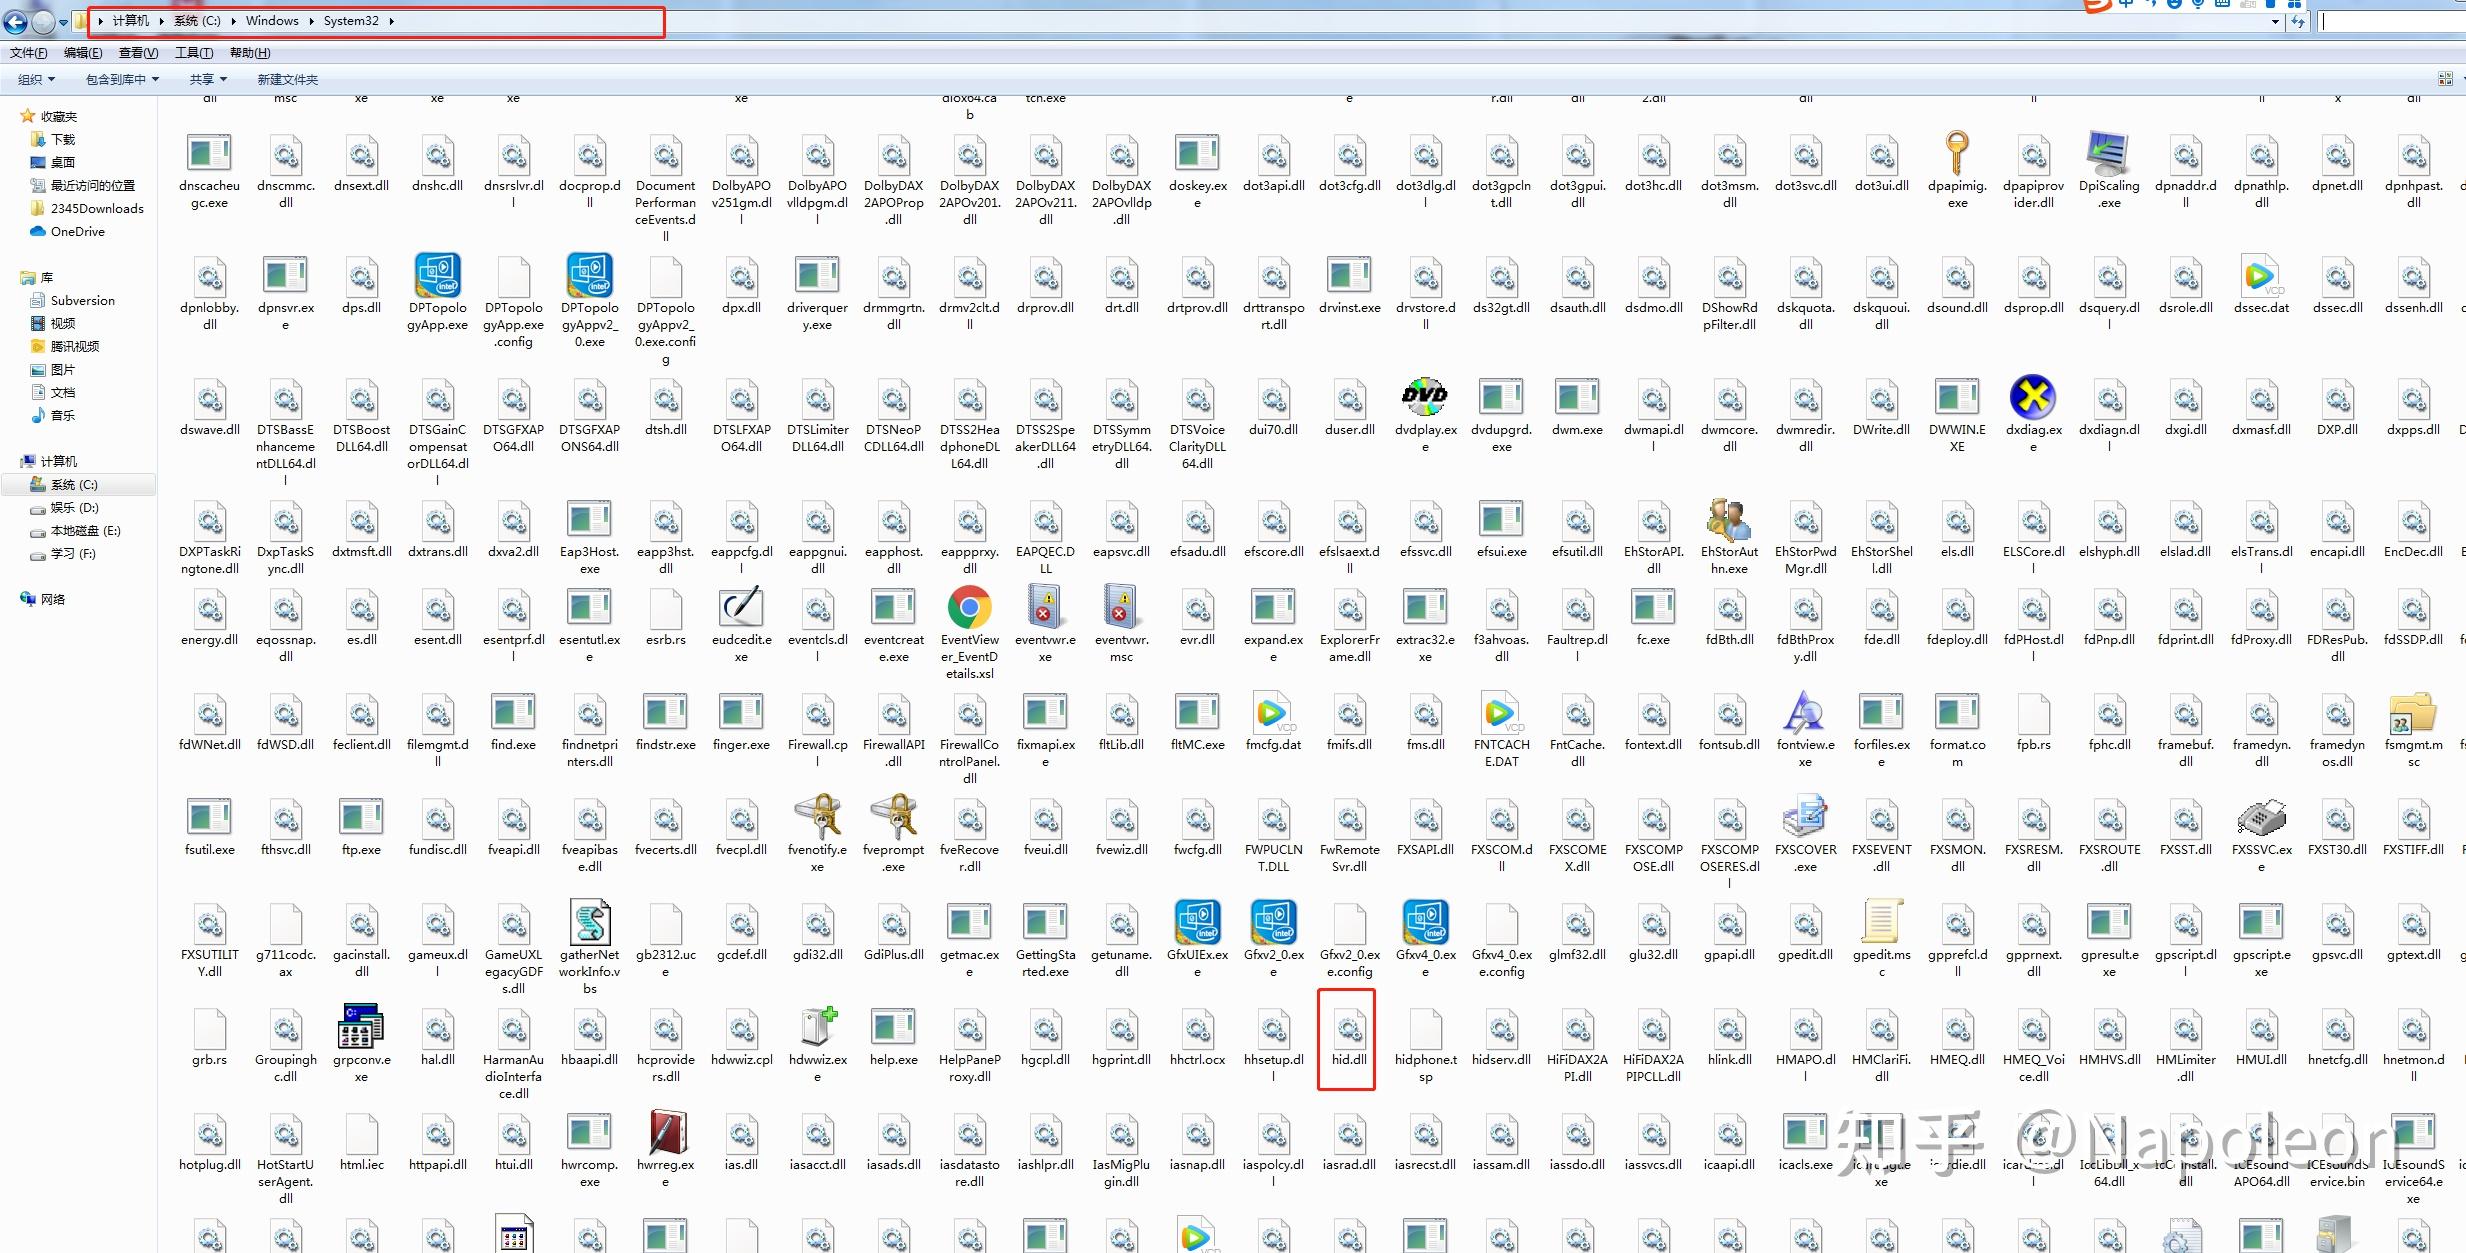Select the dssec.dat media file icon
Viewport: 2466px width, 1253px height.
[x=2261, y=275]
